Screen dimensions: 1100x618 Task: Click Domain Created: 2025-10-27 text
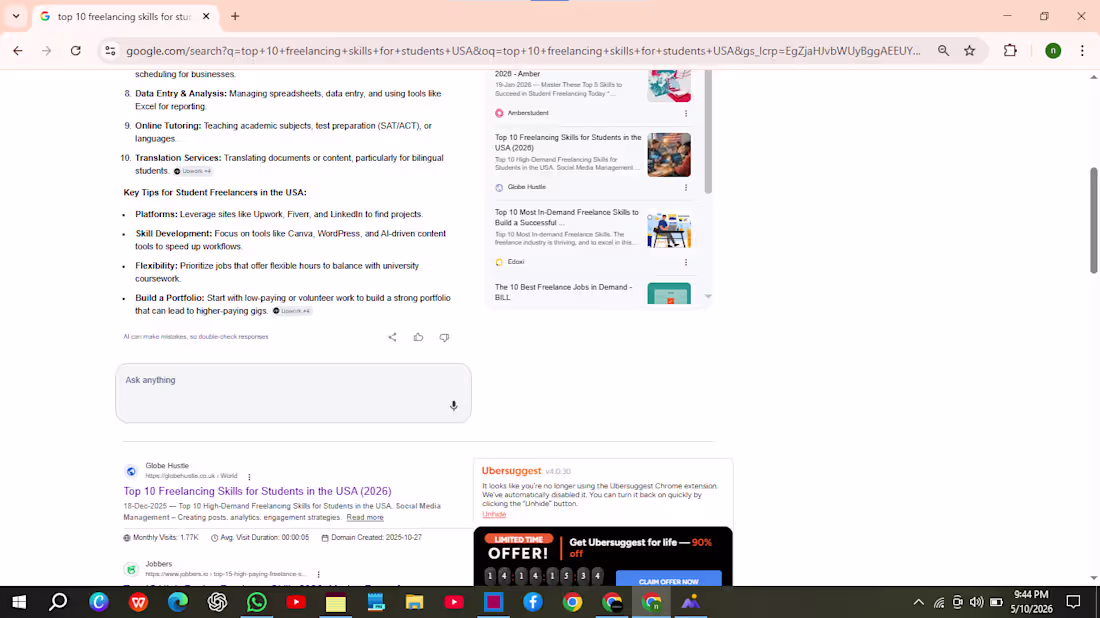[376, 537]
